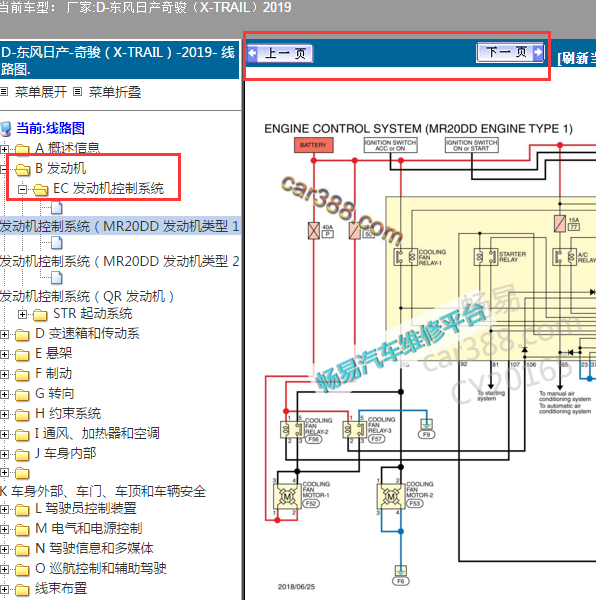Expand the E 悬架 folder
The image size is (596, 600).
point(4,354)
